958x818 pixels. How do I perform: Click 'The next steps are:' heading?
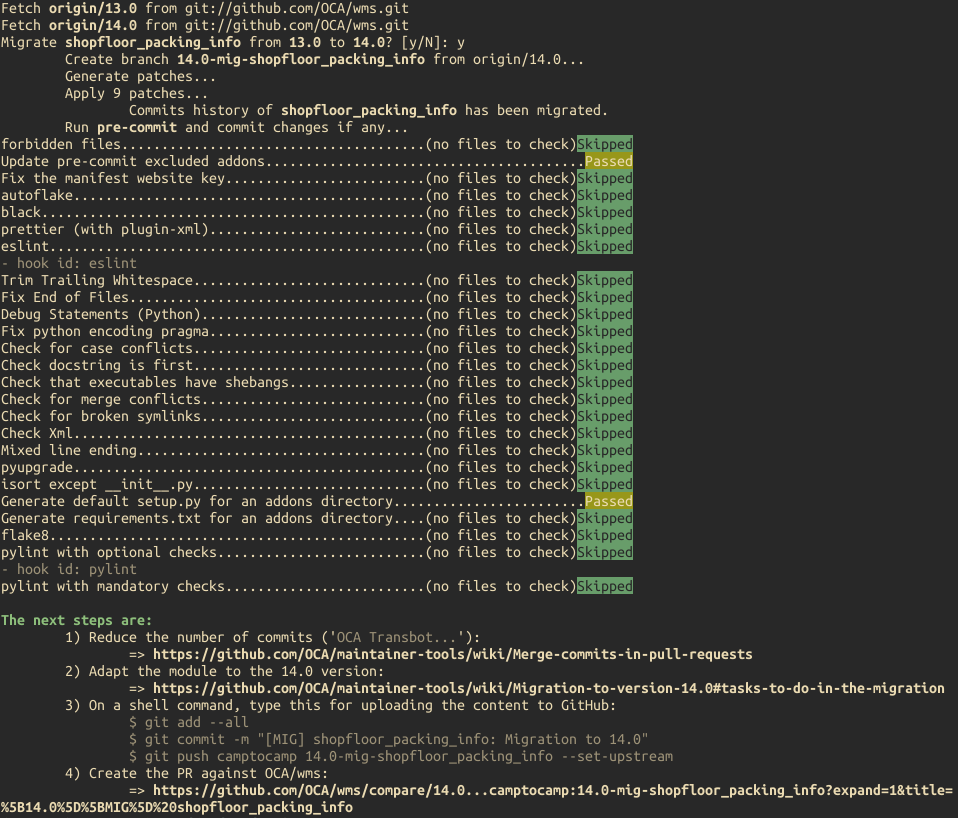pos(76,620)
